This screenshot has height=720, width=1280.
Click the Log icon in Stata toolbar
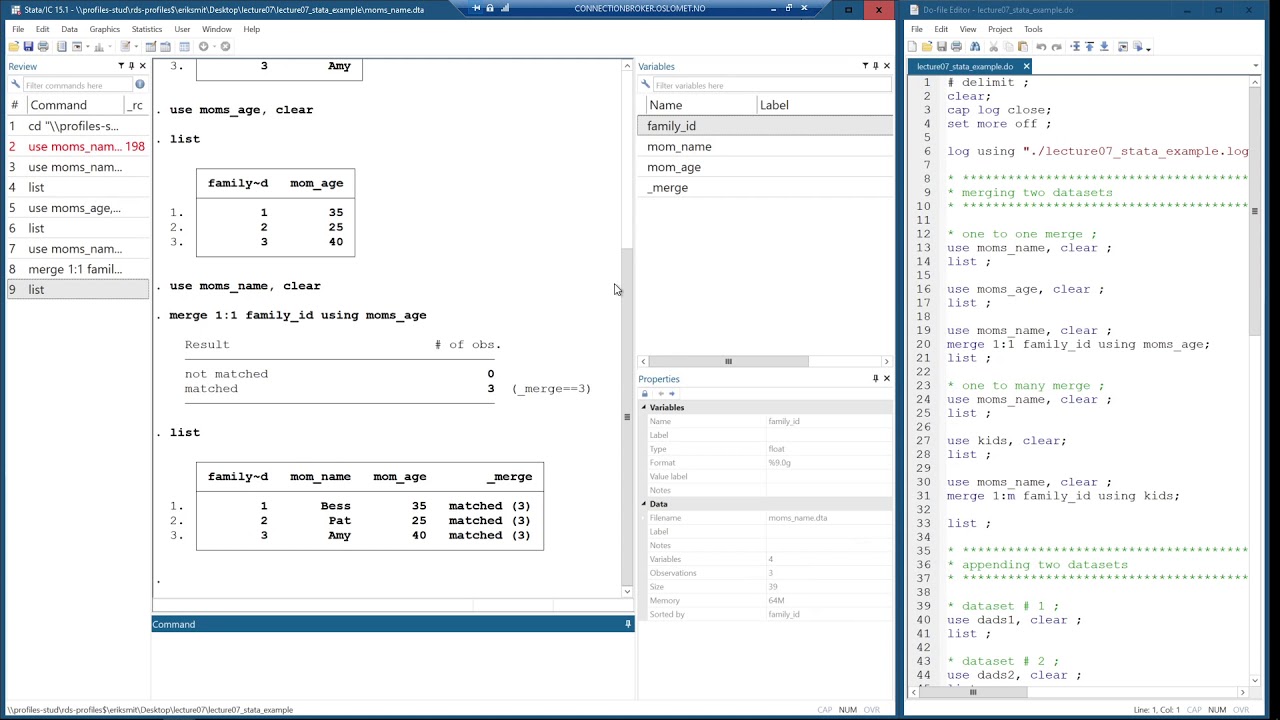click(61, 46)
